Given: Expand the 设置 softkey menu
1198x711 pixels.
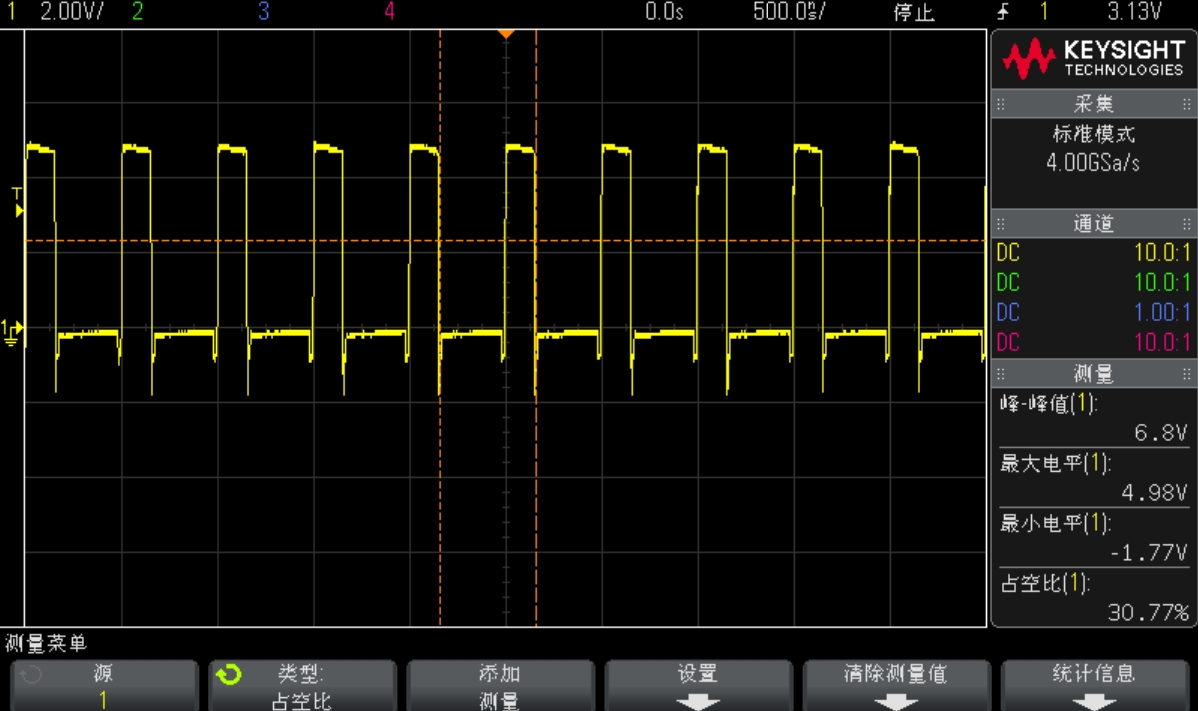Looking at the screenshot, I should click(x=698, y=686).
